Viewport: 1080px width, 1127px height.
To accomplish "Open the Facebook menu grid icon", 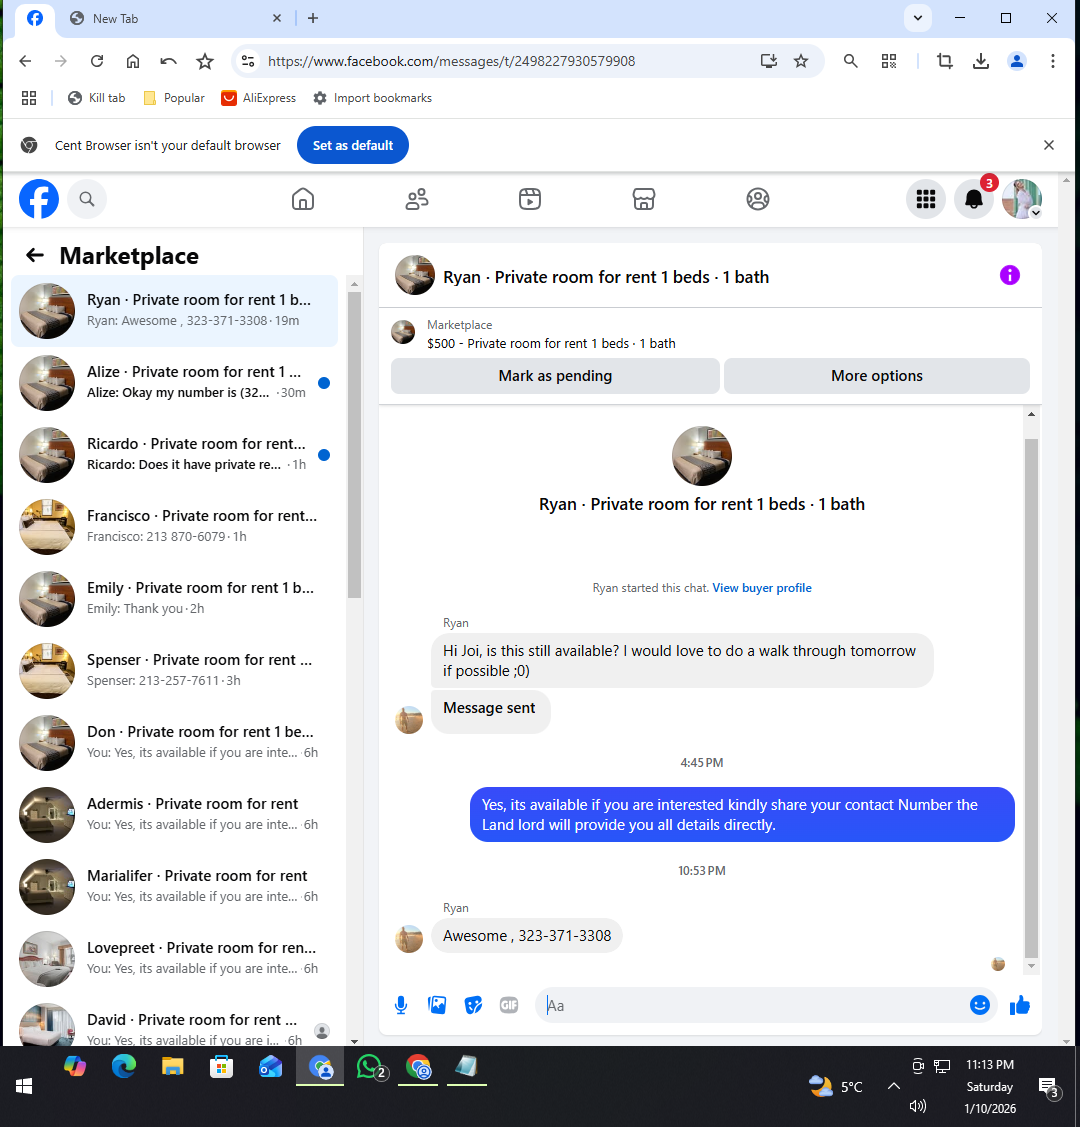I will click(926, 199).
